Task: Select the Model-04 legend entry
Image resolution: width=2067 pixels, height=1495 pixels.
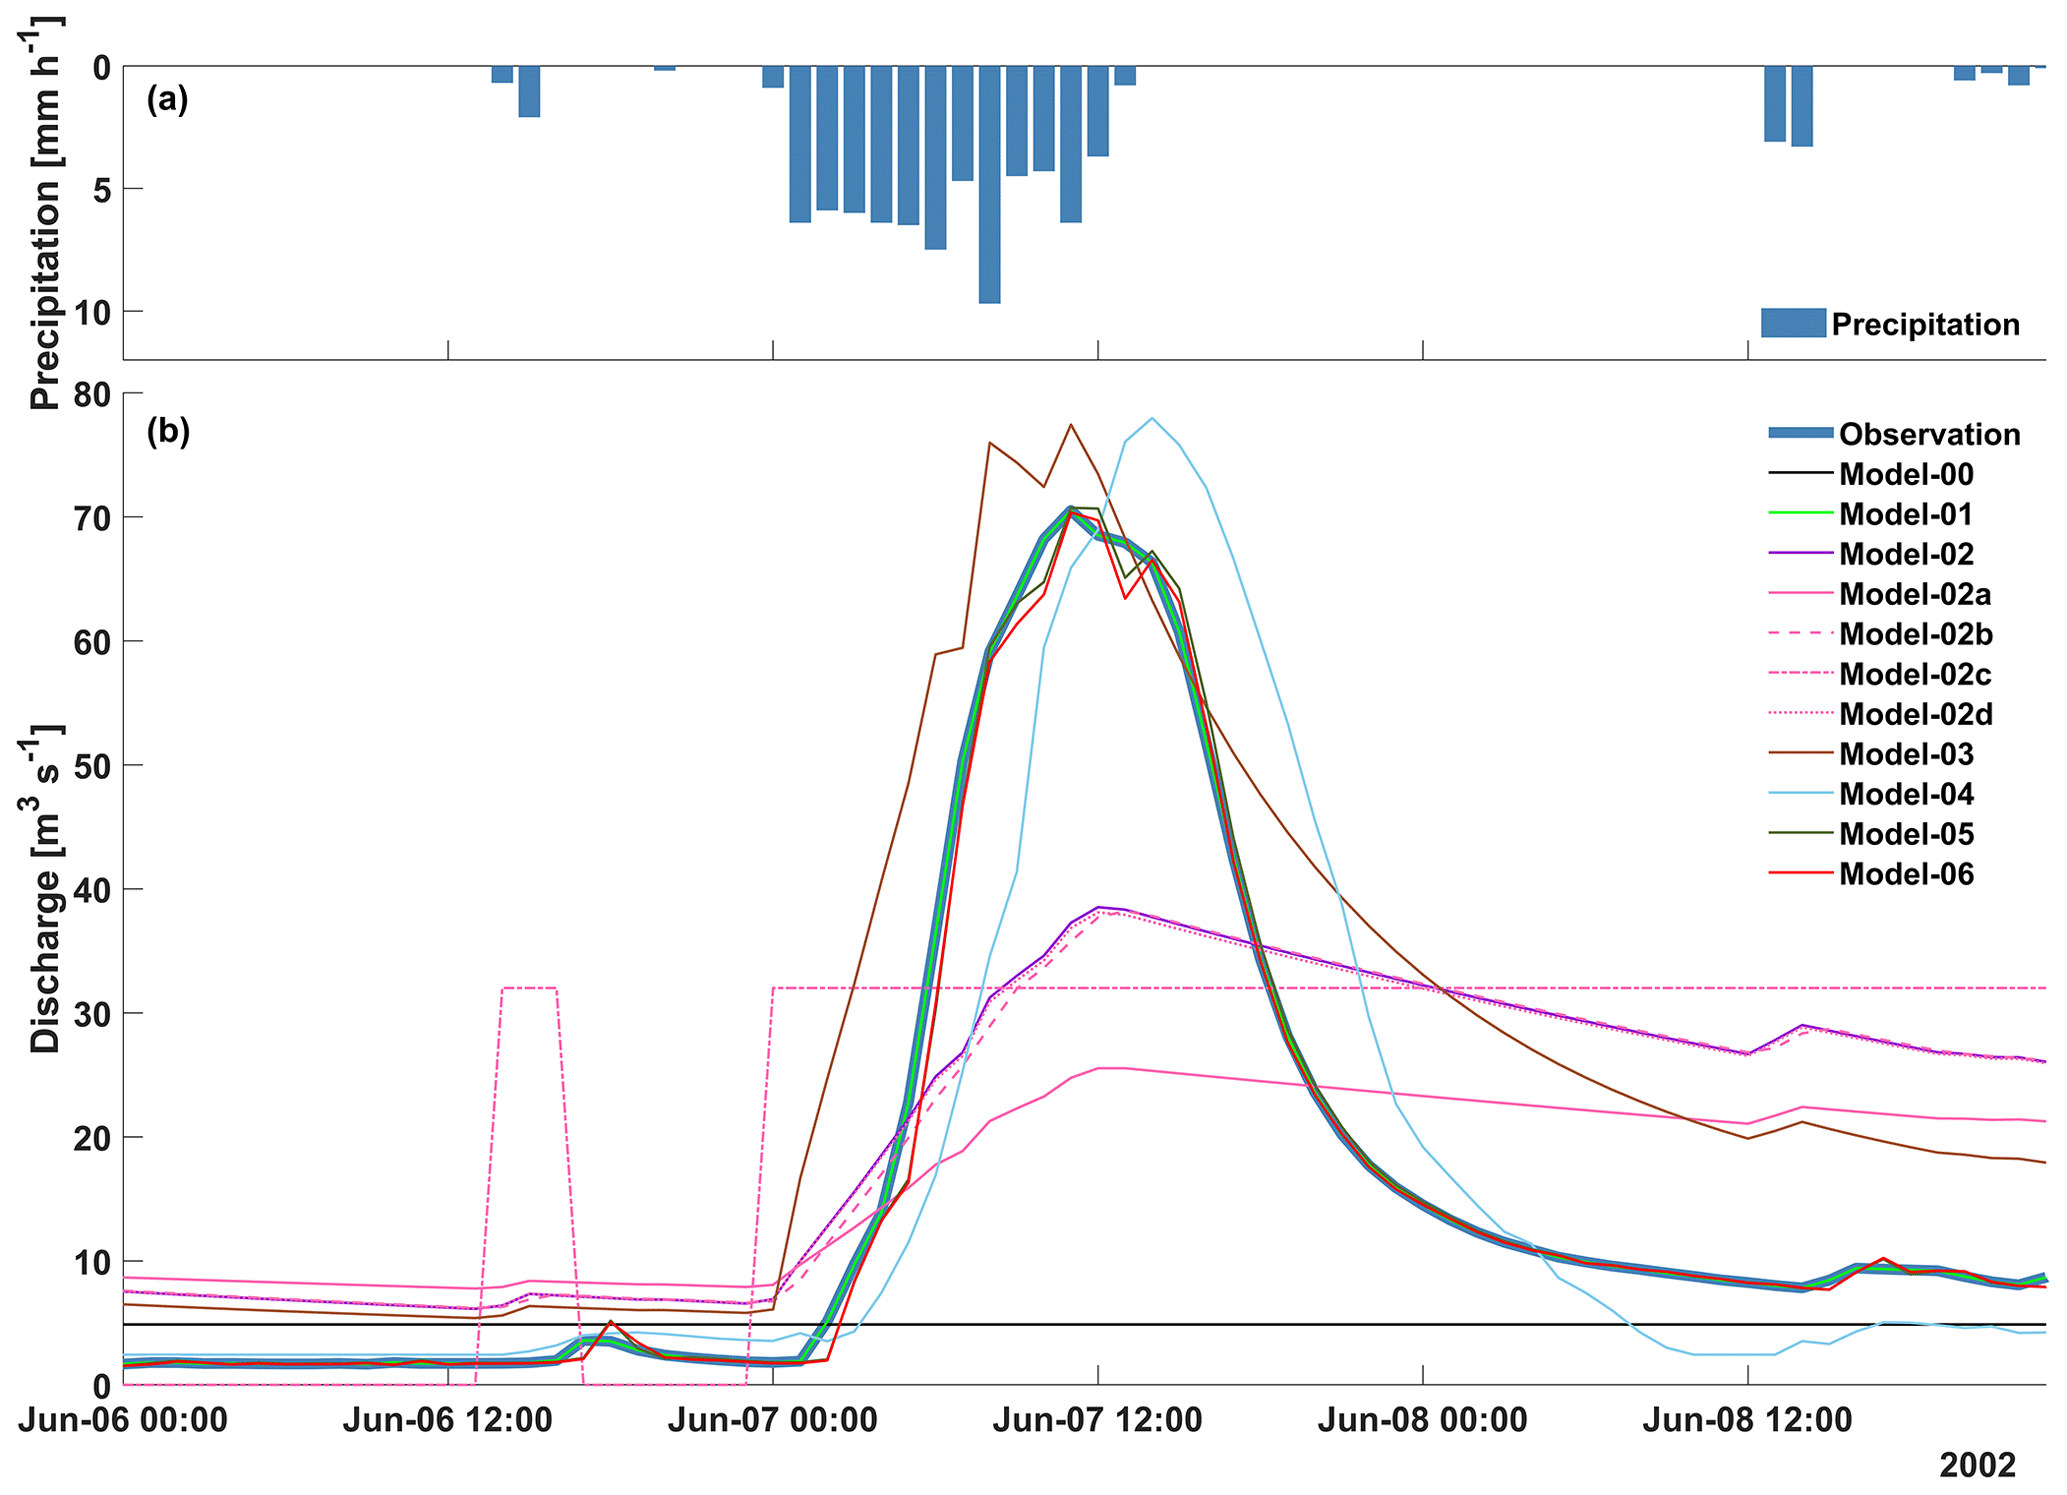Action: (x=1906, y=794)
